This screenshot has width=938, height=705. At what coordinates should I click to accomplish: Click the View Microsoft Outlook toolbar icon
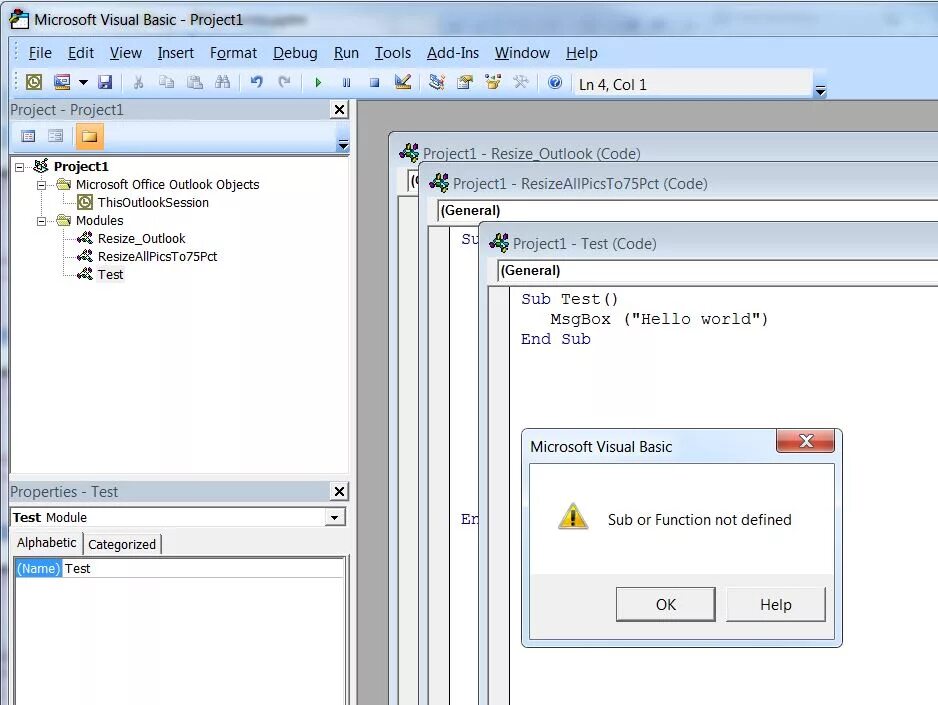point(34,82)
